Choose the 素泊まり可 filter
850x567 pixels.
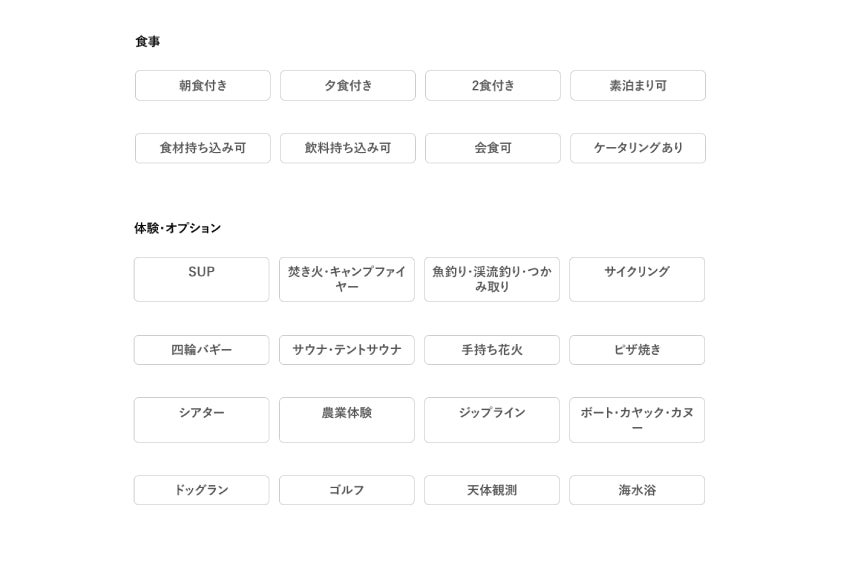coord(638,86)
